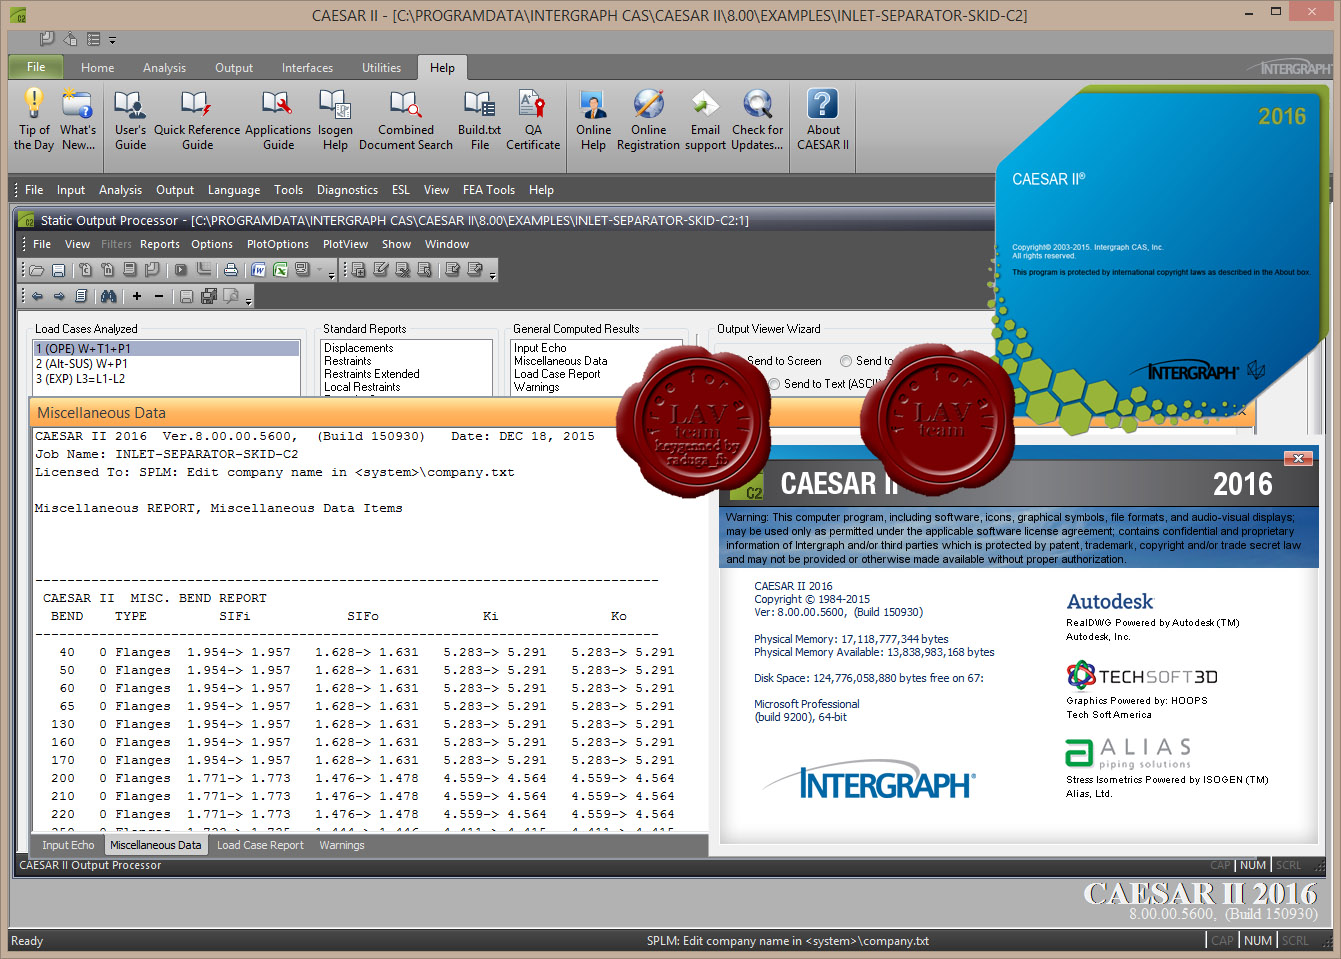Expand first output toolbar overflow arrow
Image resolution: width=1341 pixels, height=959 pixels.
click(x=332, y=274)
